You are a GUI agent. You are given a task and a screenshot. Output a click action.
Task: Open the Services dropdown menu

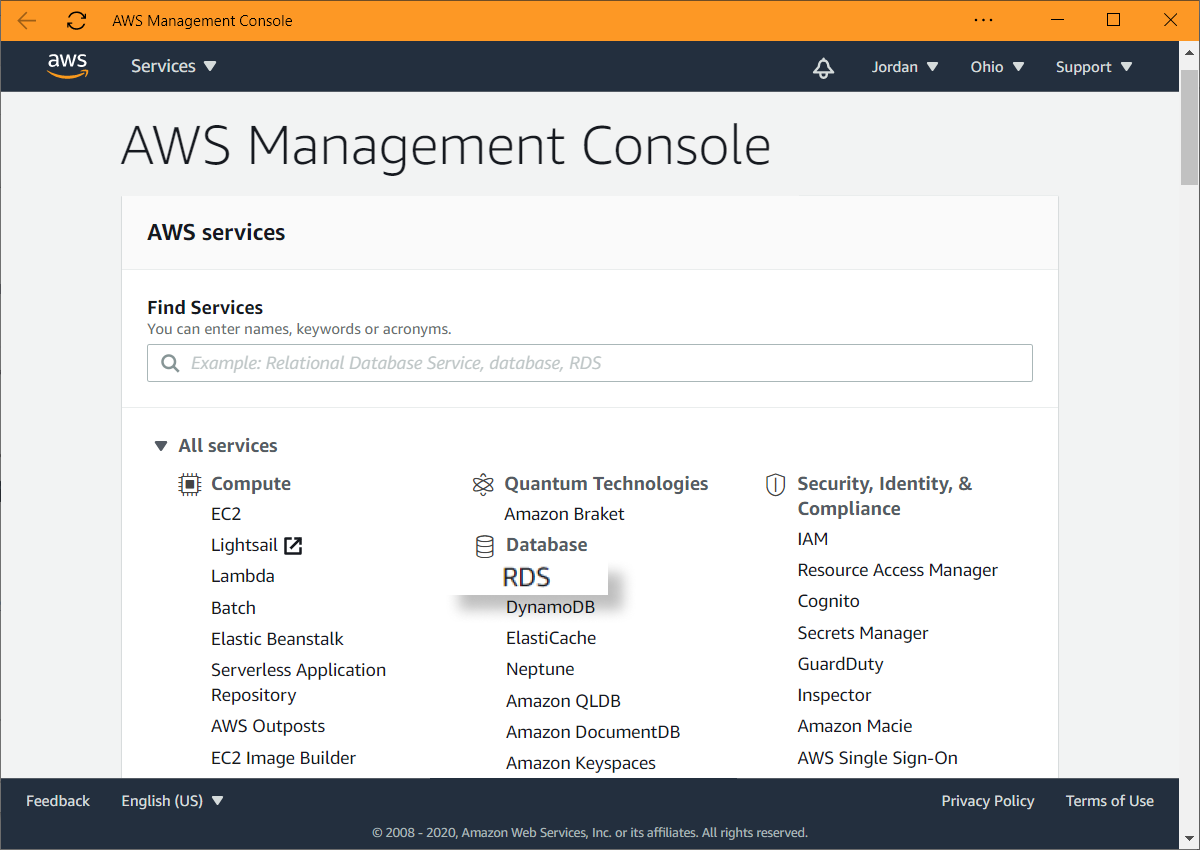(174, 67)
